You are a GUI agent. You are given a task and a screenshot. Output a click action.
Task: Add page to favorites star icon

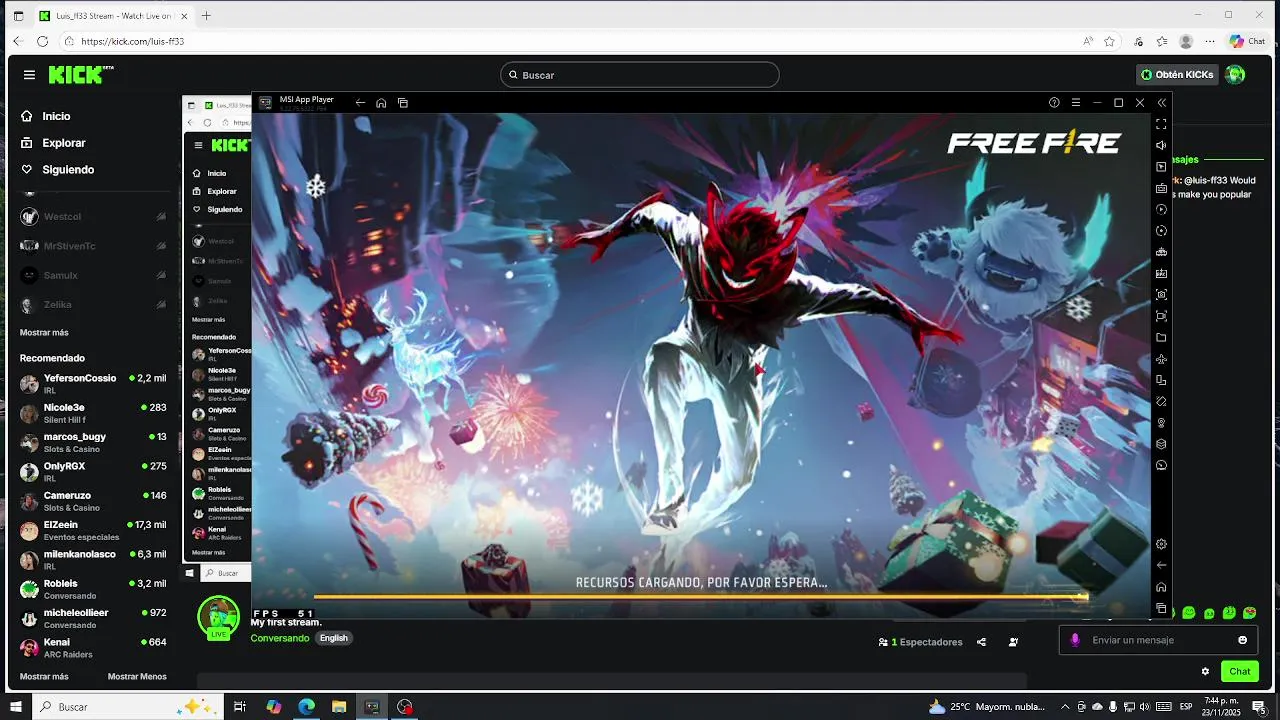pos(1109,41)
